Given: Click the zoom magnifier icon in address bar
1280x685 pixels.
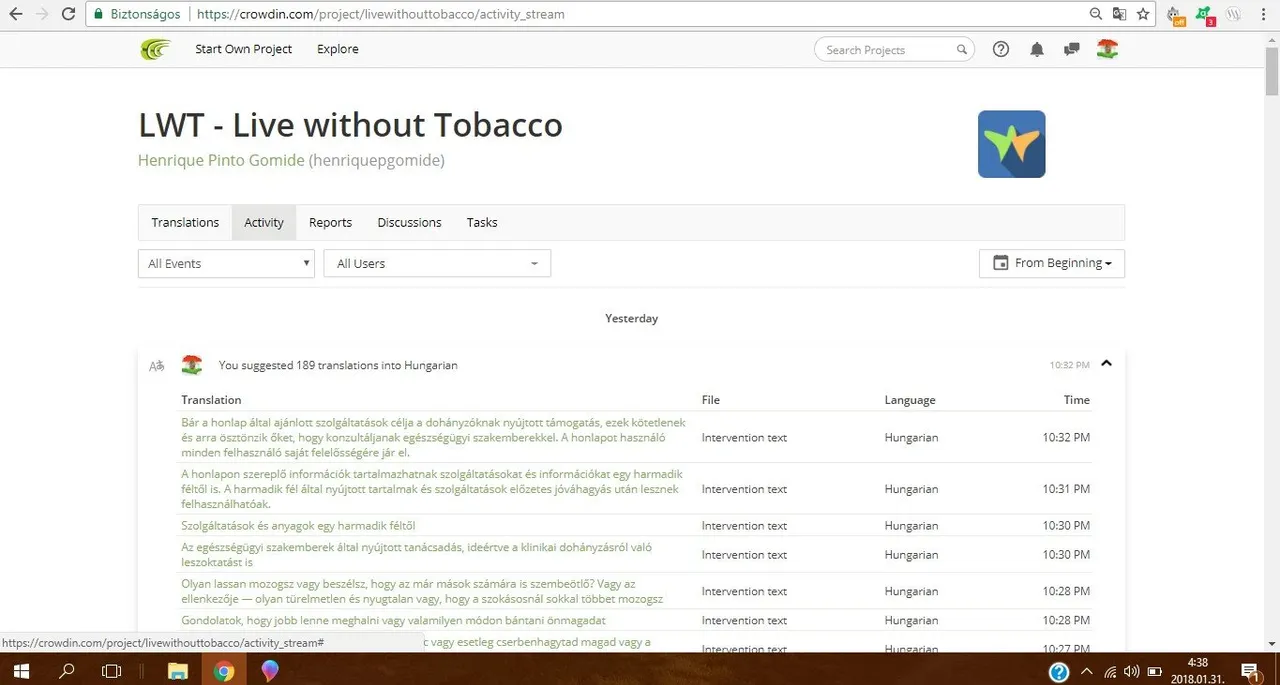Looking at the screenshot, I should pos(1096,14).
